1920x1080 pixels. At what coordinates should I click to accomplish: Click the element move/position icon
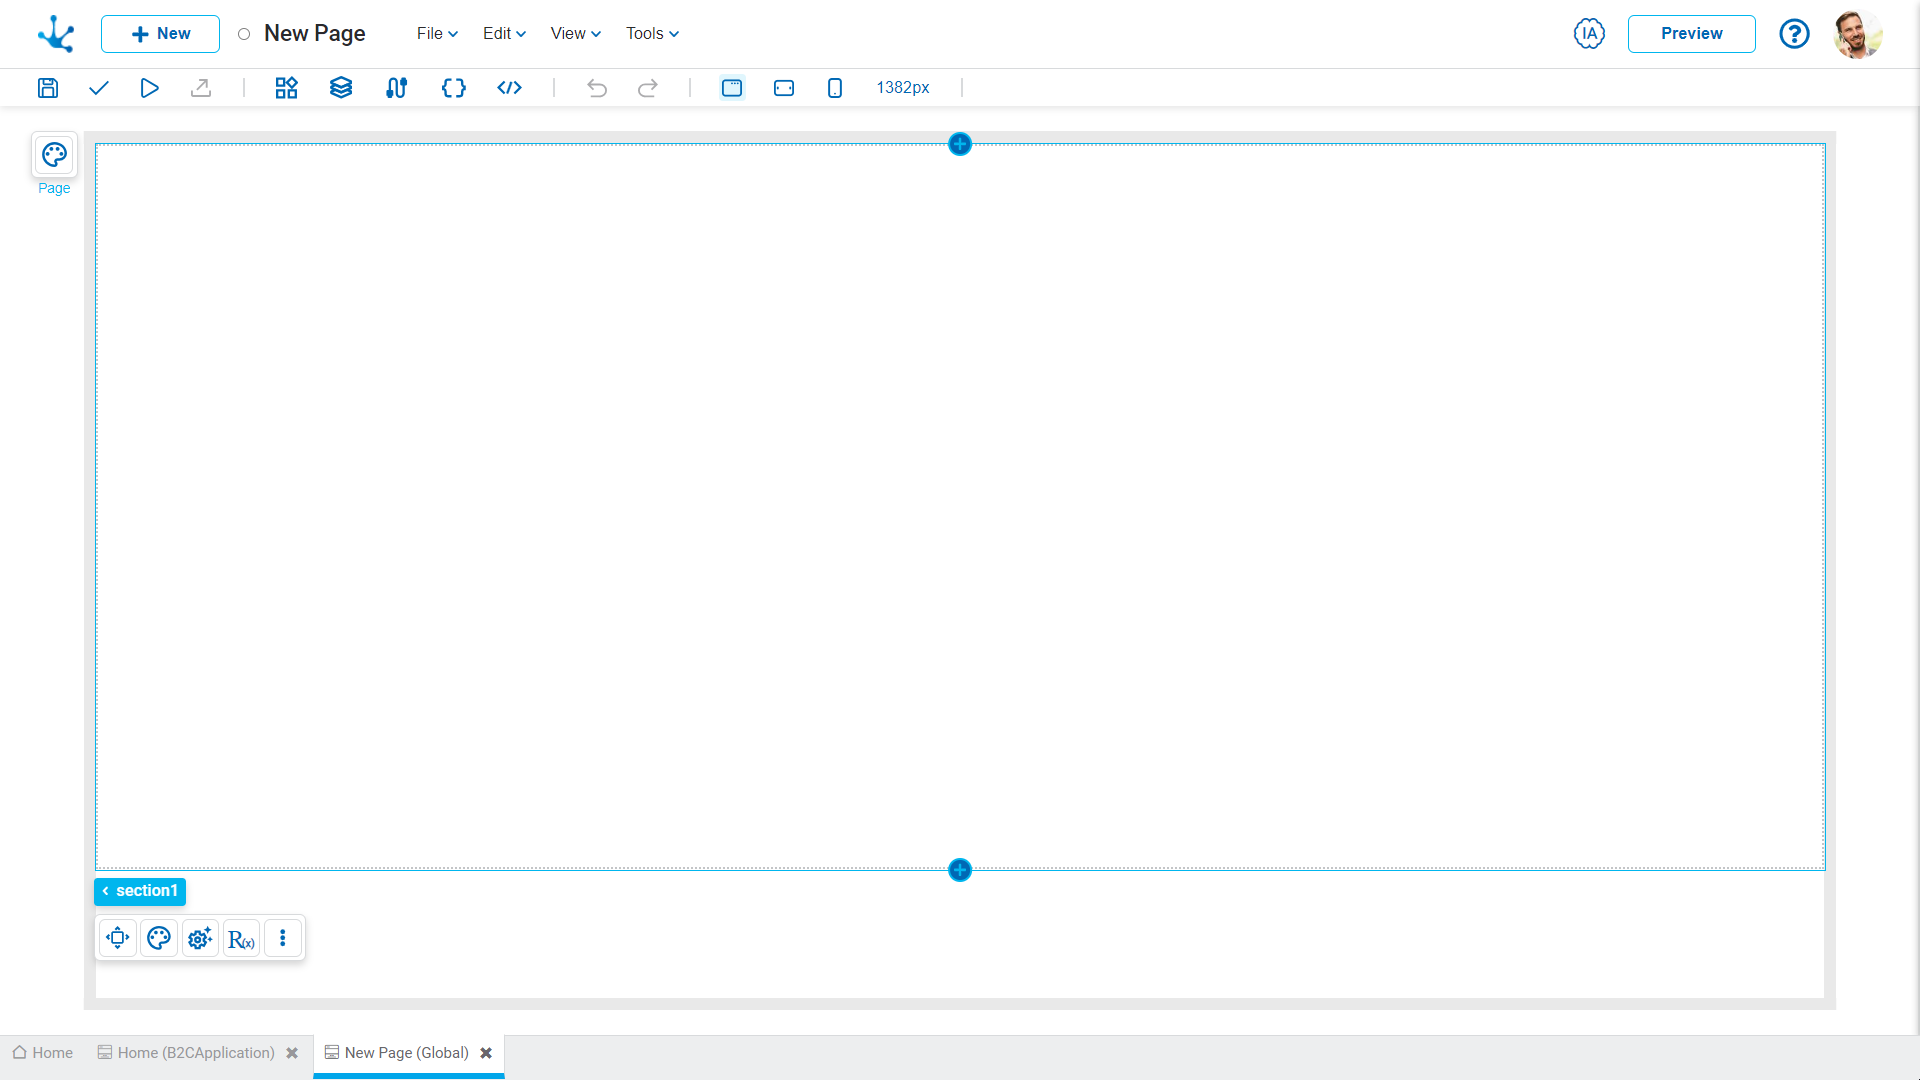tap(117, 938)
